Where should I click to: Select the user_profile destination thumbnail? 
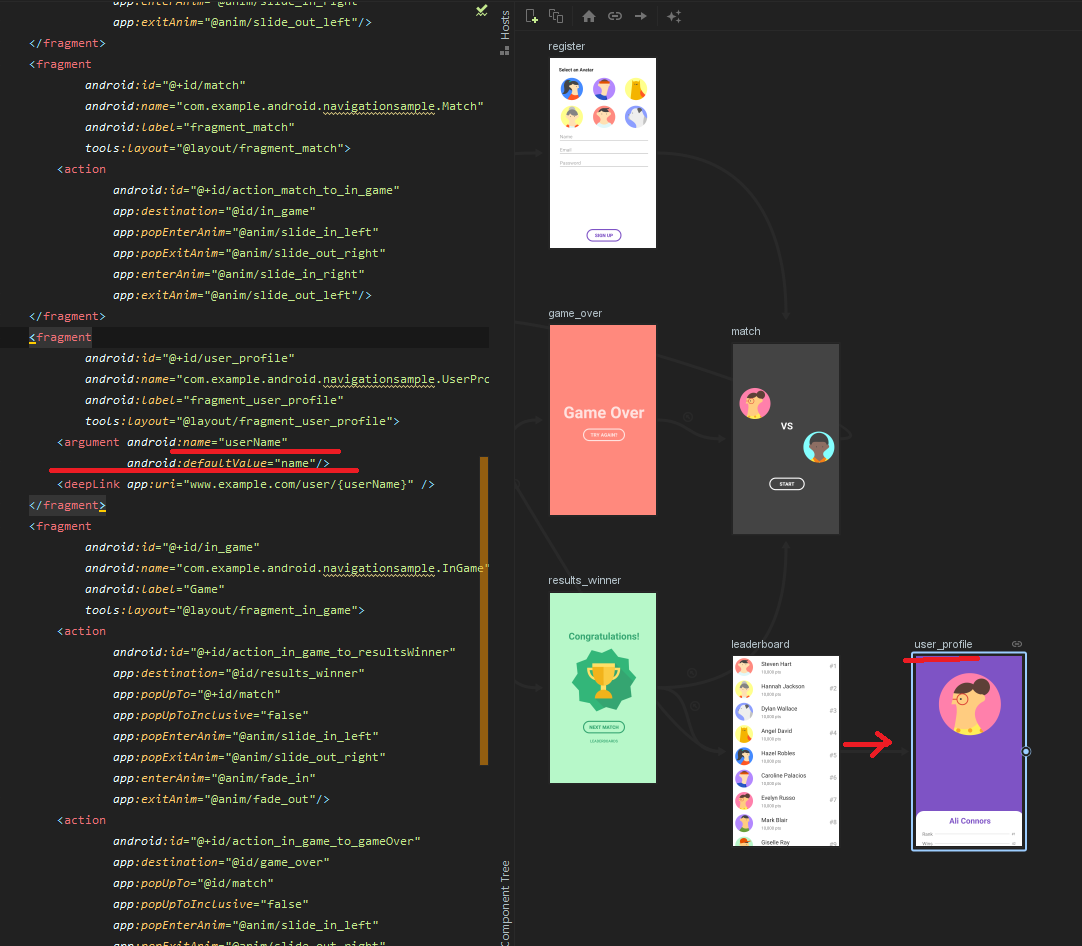[969, 751]
